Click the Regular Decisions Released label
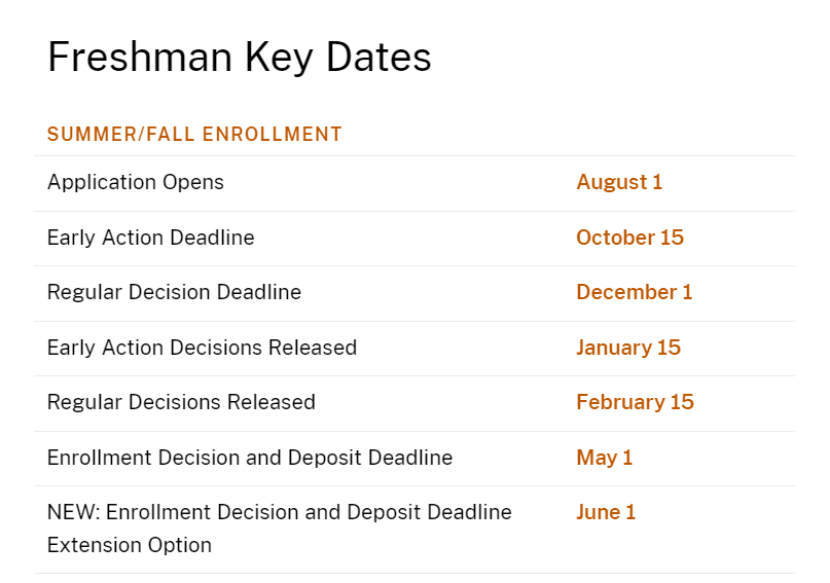The height and width of the screenshot is (583, 830). coord(180,402)
